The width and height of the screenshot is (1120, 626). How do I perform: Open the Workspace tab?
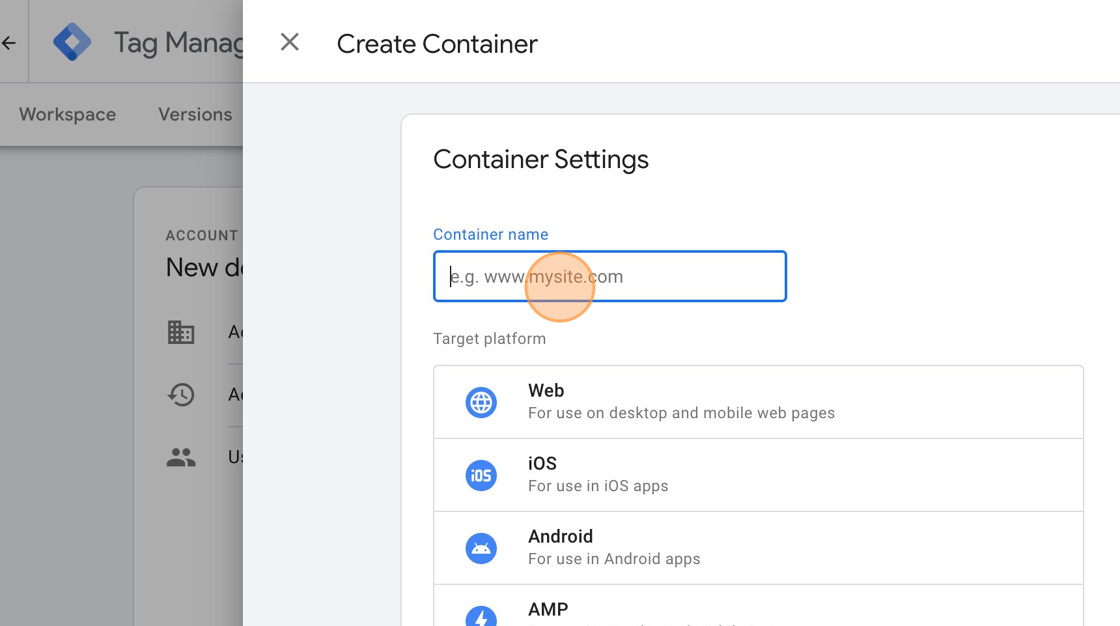point(67,114)
